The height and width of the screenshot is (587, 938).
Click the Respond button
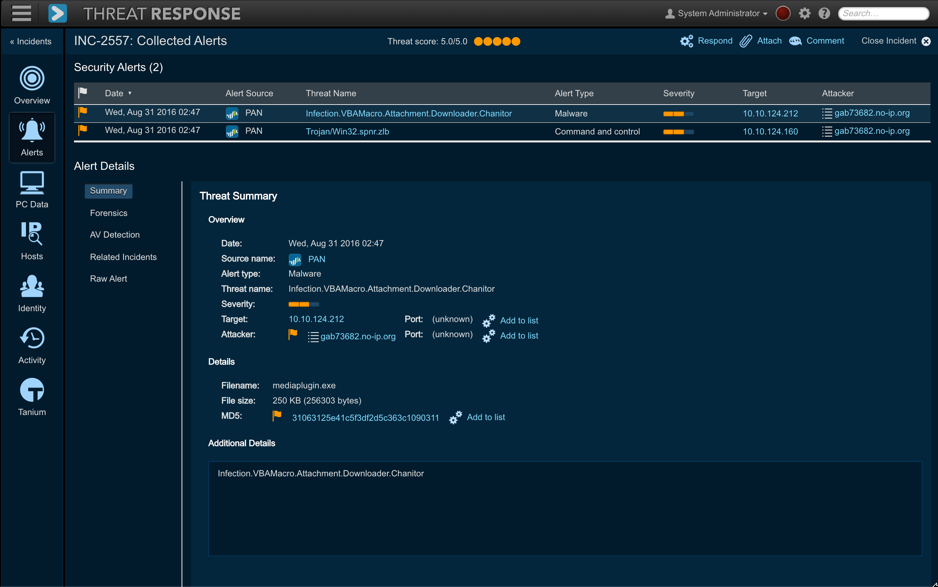click(x=706, y=41)
